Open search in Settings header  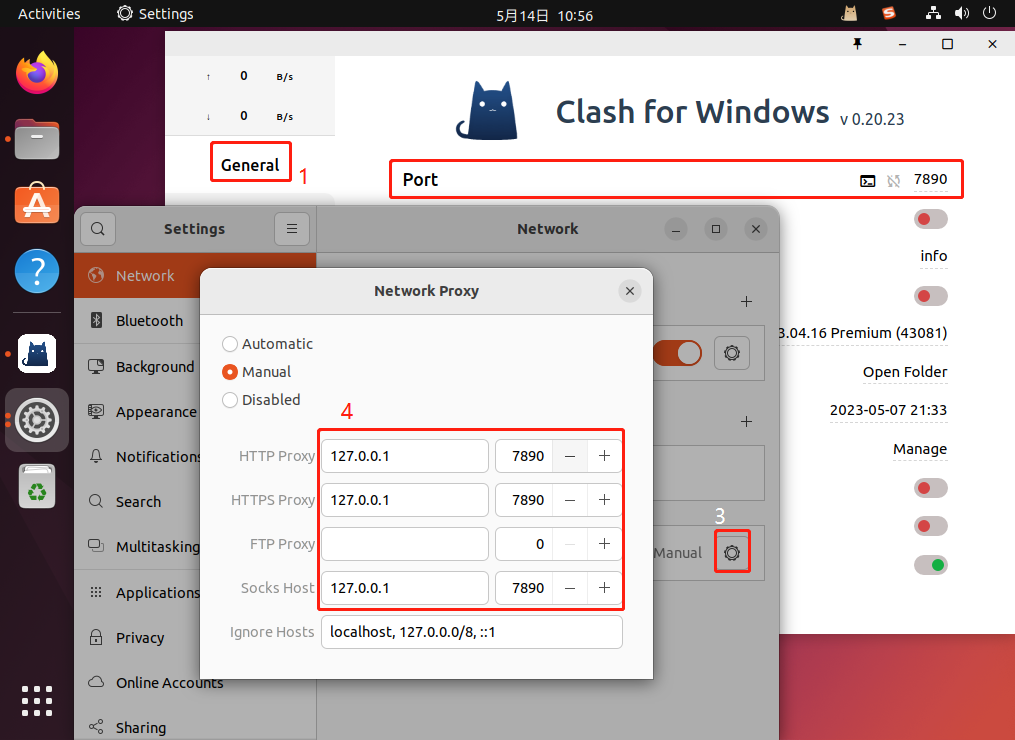click(x=98, y=229)
